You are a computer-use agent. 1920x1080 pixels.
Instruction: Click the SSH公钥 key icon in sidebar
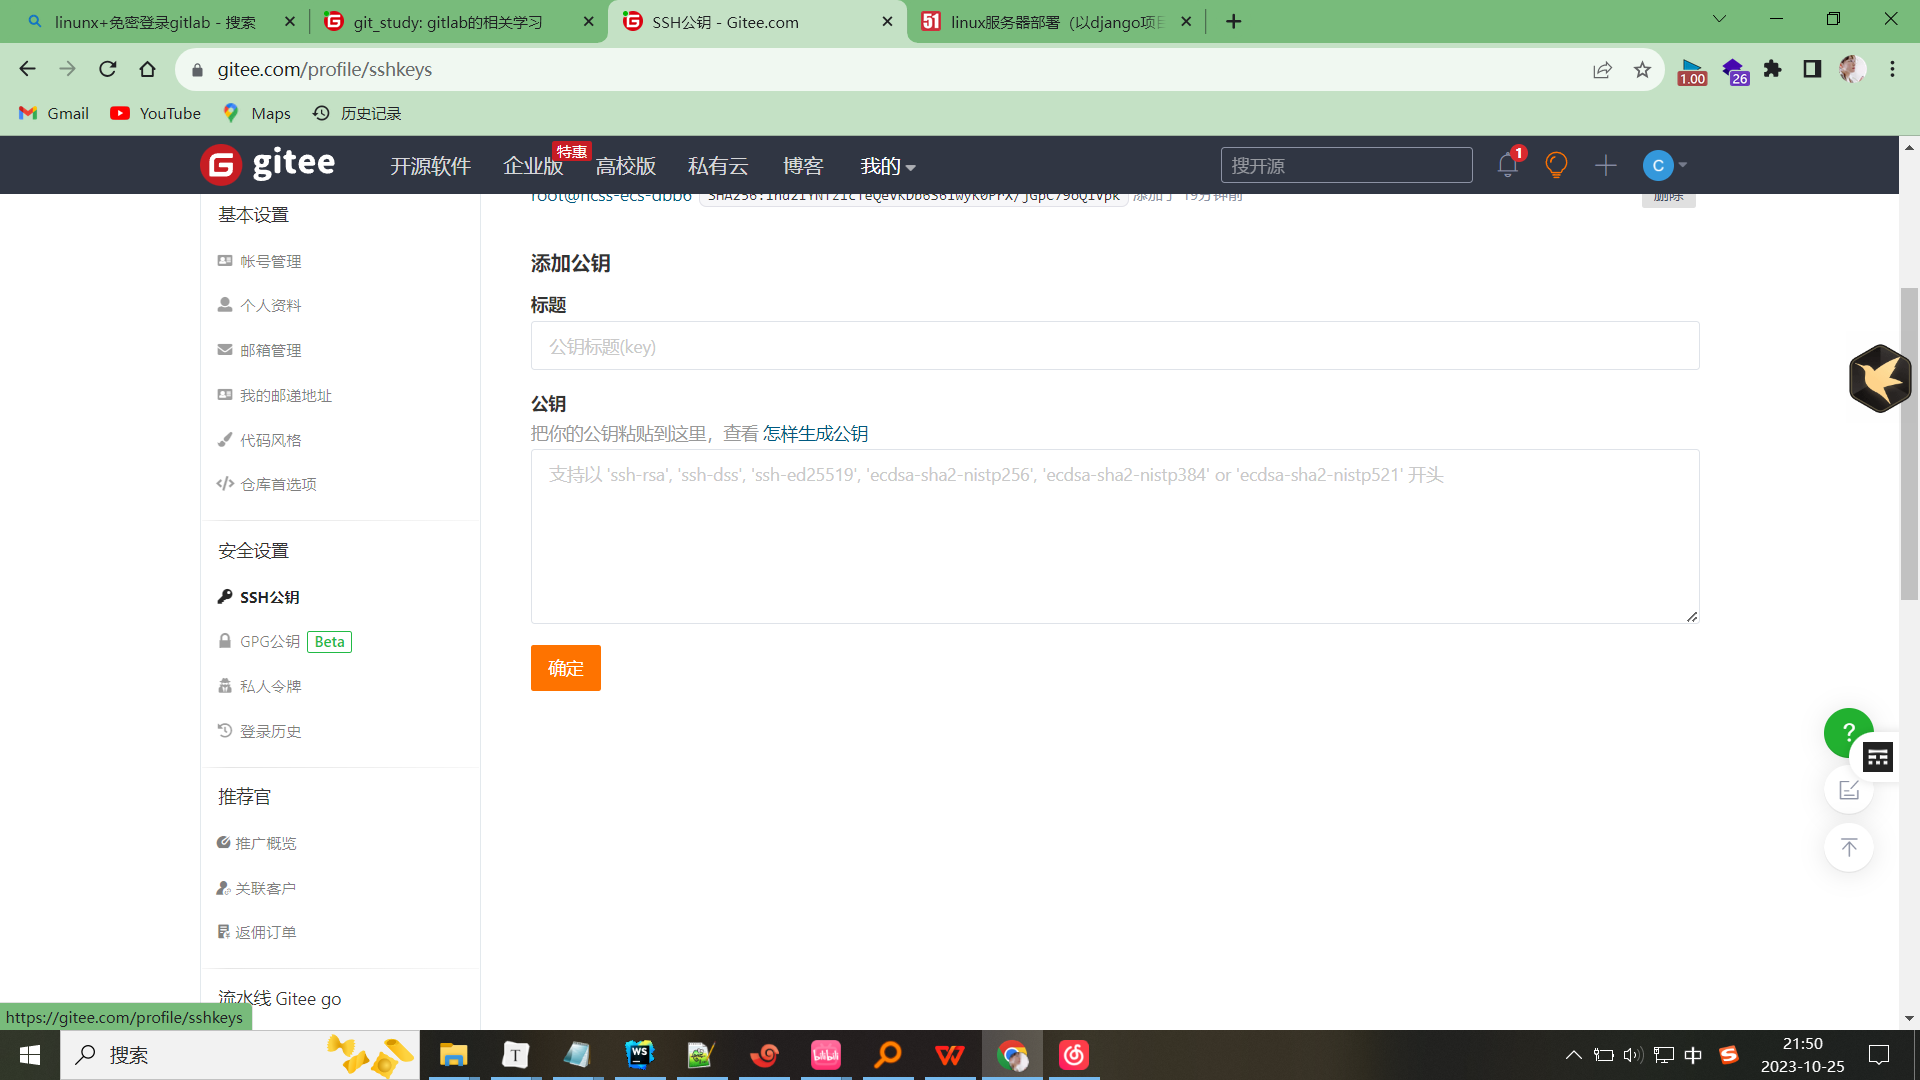pos(225,596)
